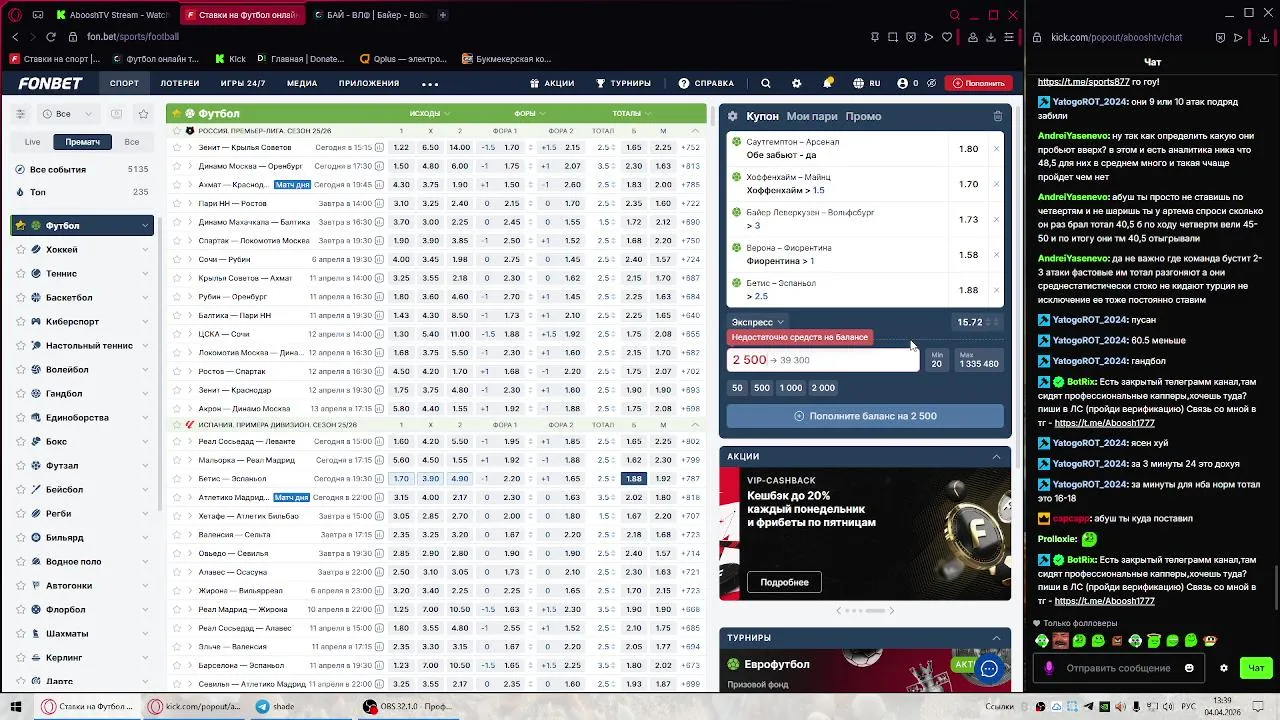The image size is (1280, 720).
Task: Open Kick chat settings gear icon
Action: coord(1223,668)
